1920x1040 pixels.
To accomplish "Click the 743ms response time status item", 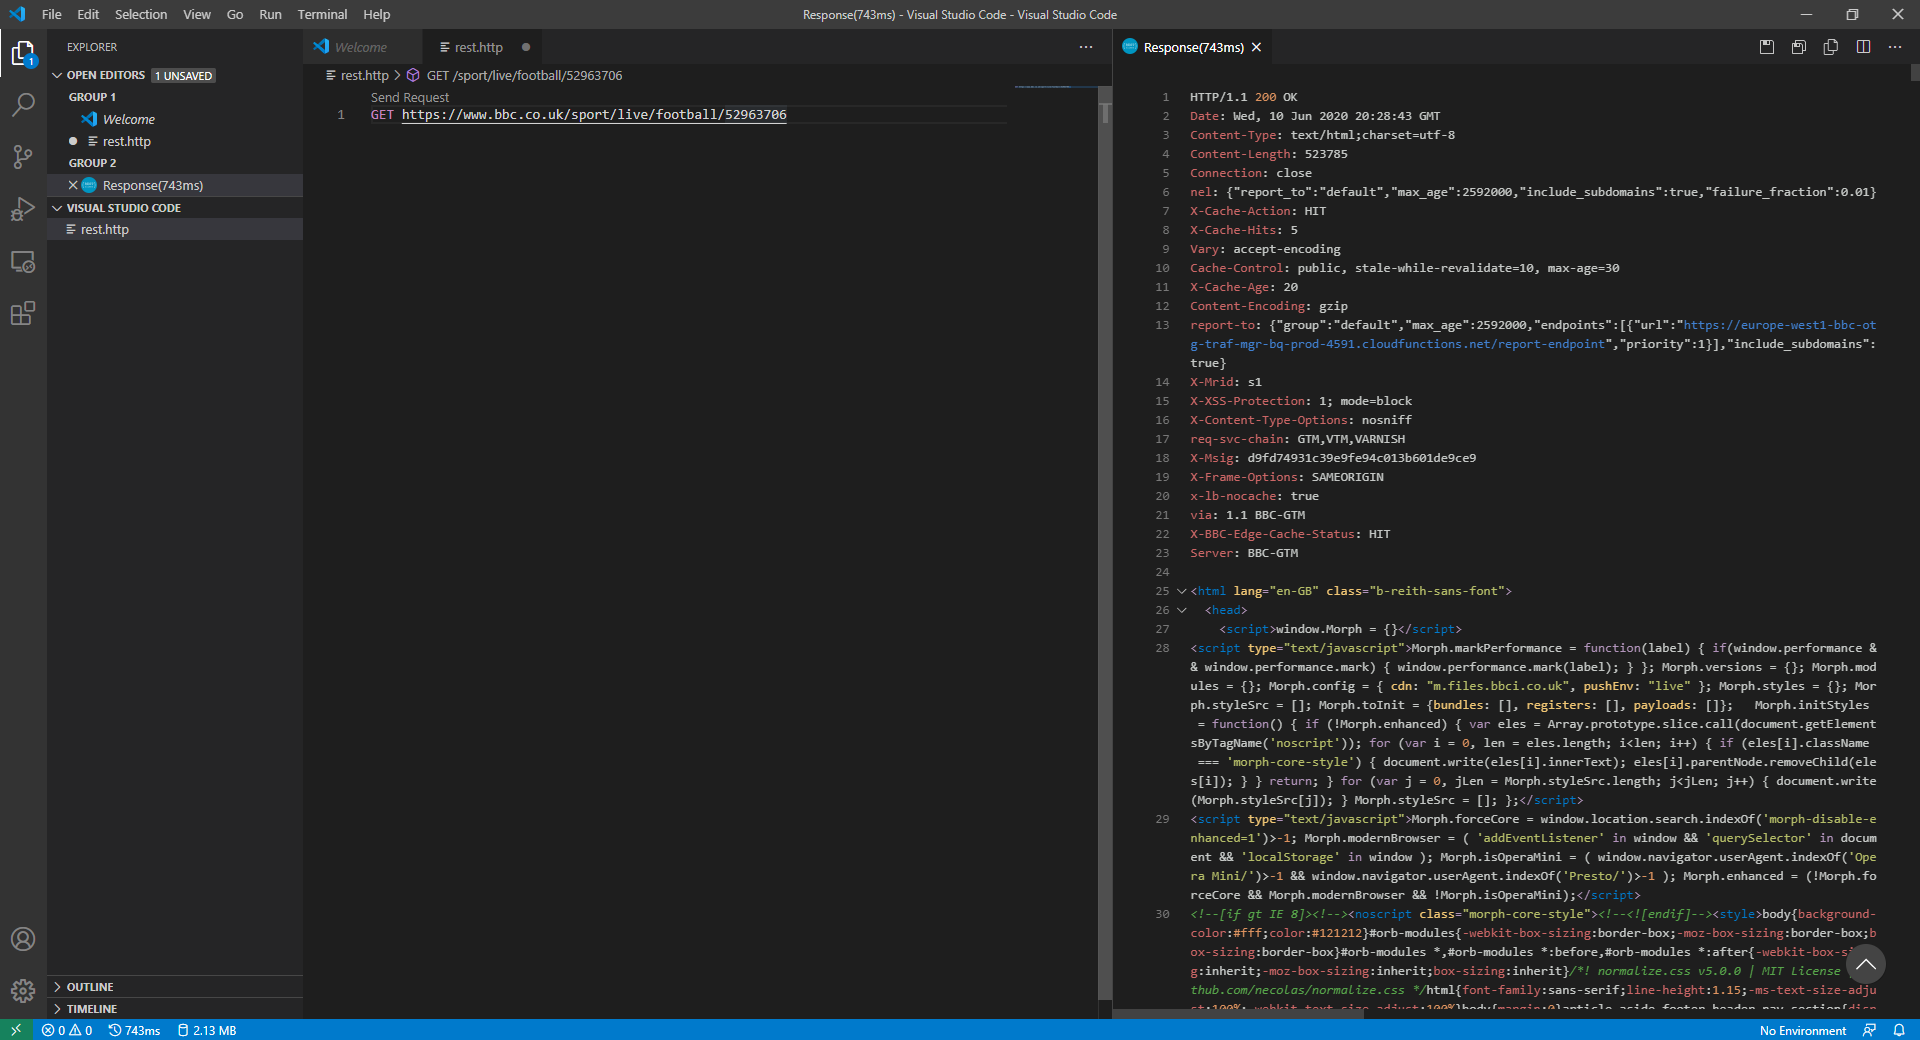I will click(135, 1030).
